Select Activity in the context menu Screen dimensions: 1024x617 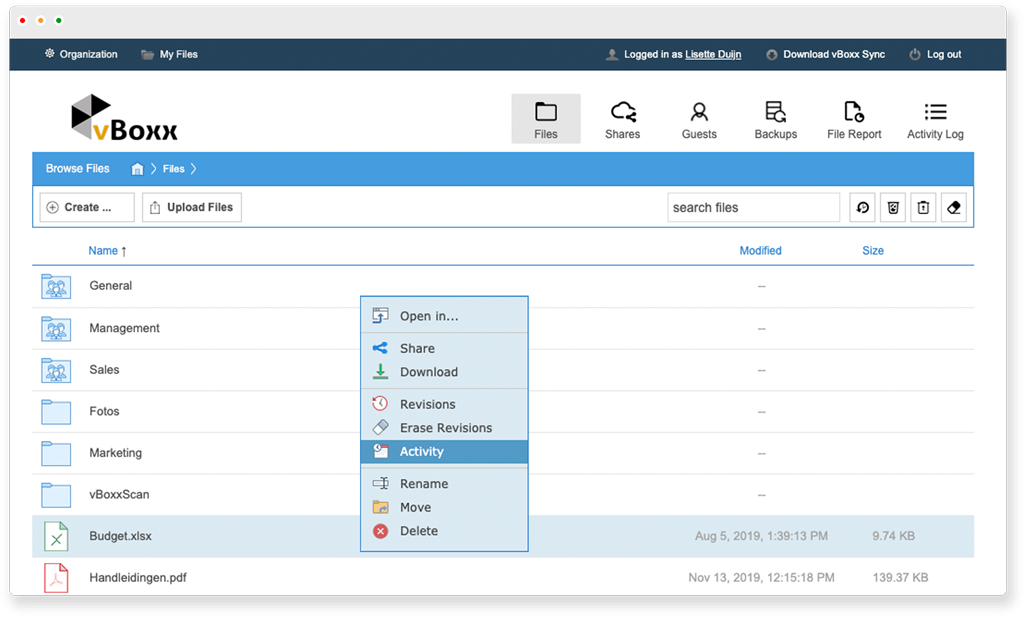click(421, 452)
